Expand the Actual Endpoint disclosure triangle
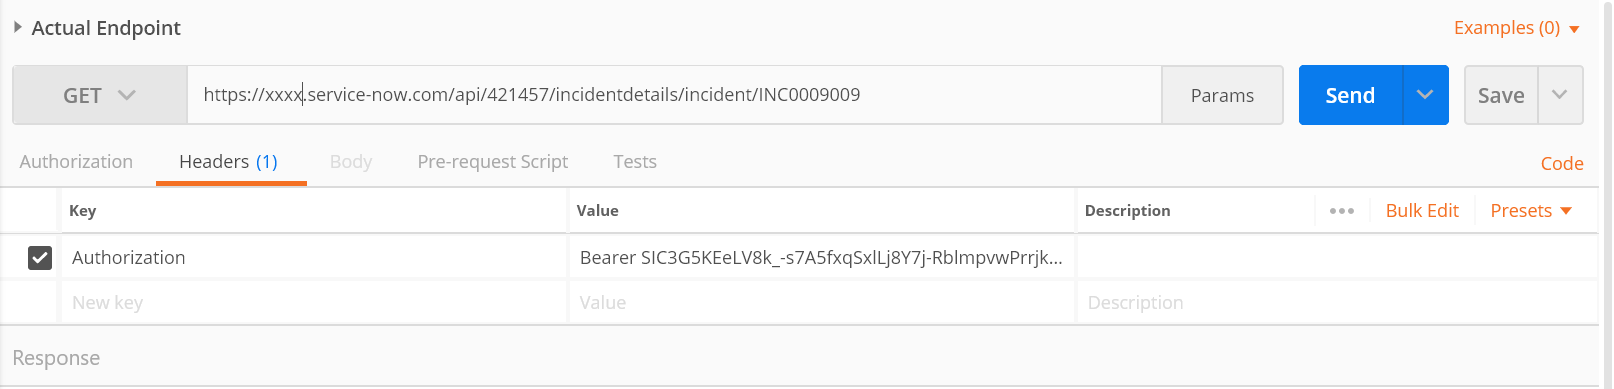The image size is (1614, 389). pos(17,28)
